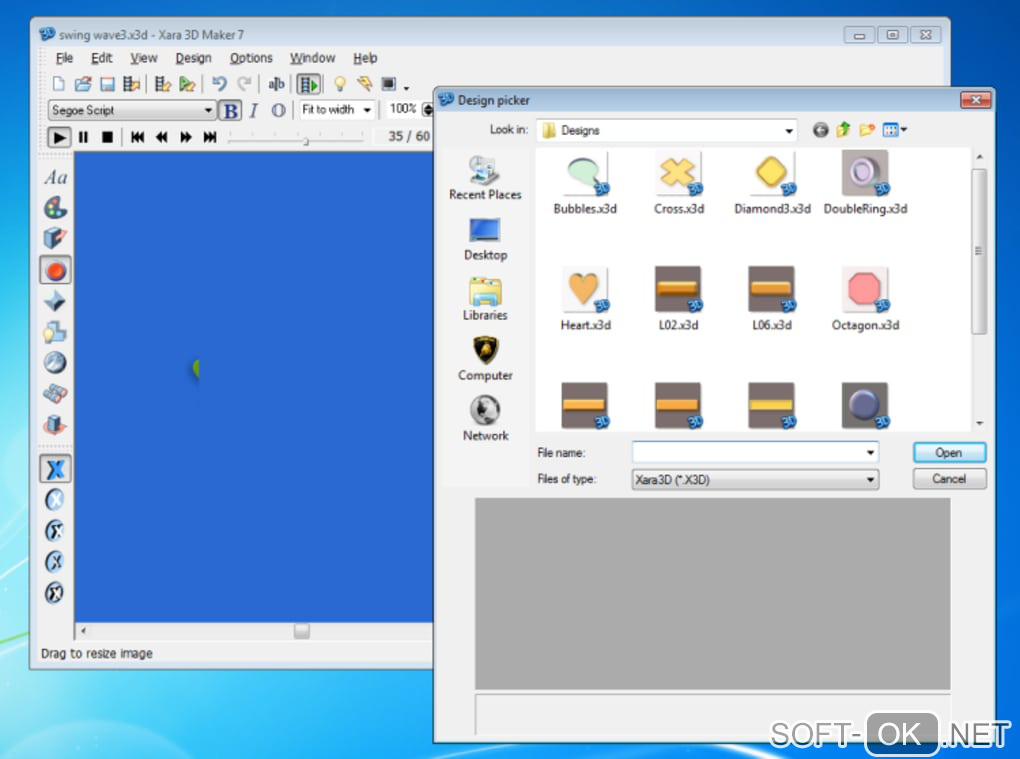Stop the animation
This screenshot has height=759, width=1020.
(x=107, y=137)
